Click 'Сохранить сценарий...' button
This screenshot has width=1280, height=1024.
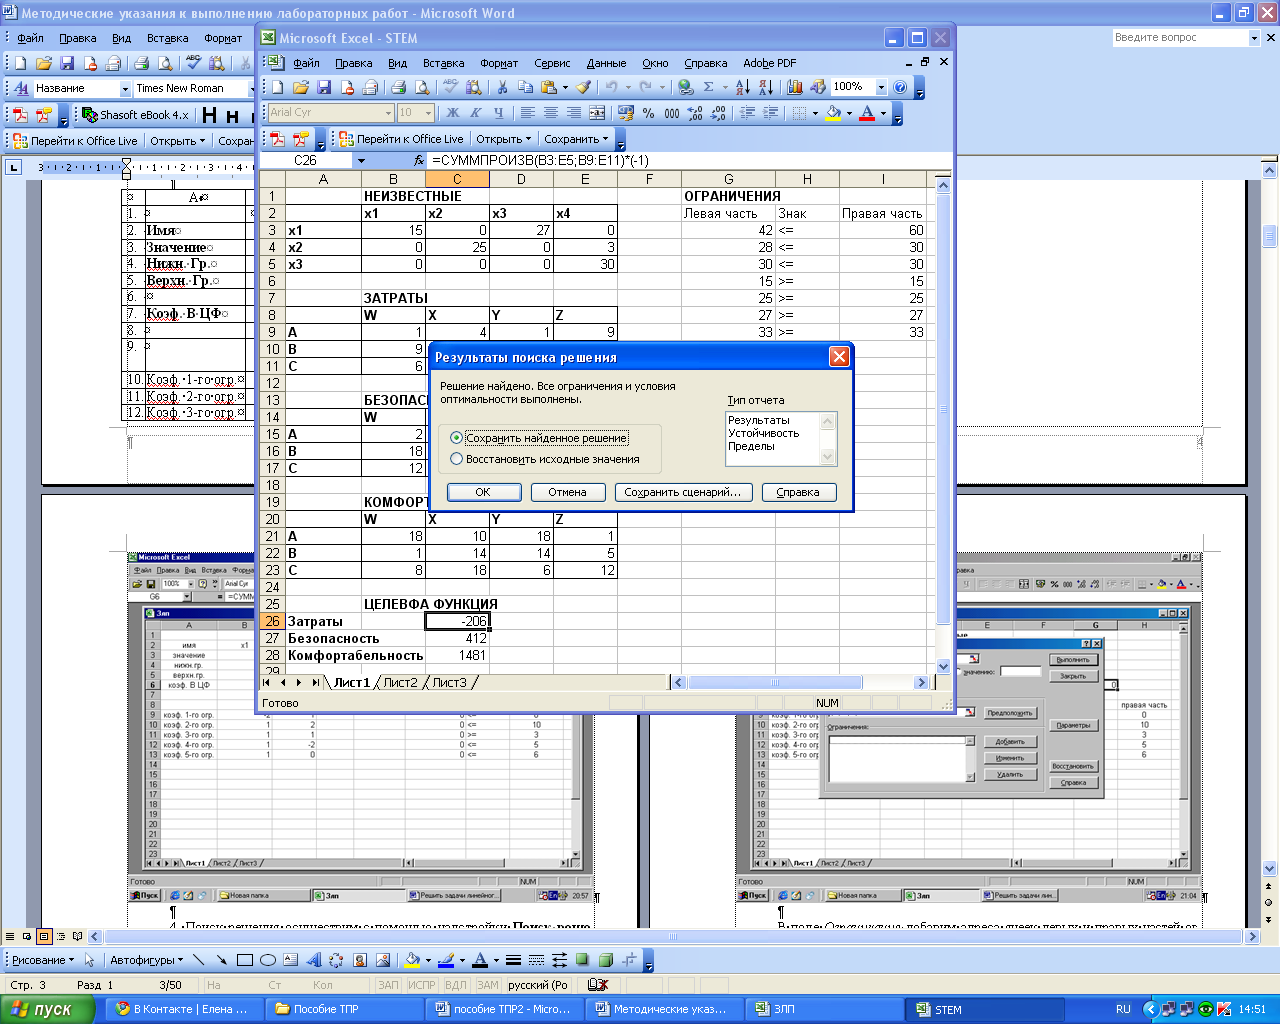pyautogui.click(x=682, y=492)
